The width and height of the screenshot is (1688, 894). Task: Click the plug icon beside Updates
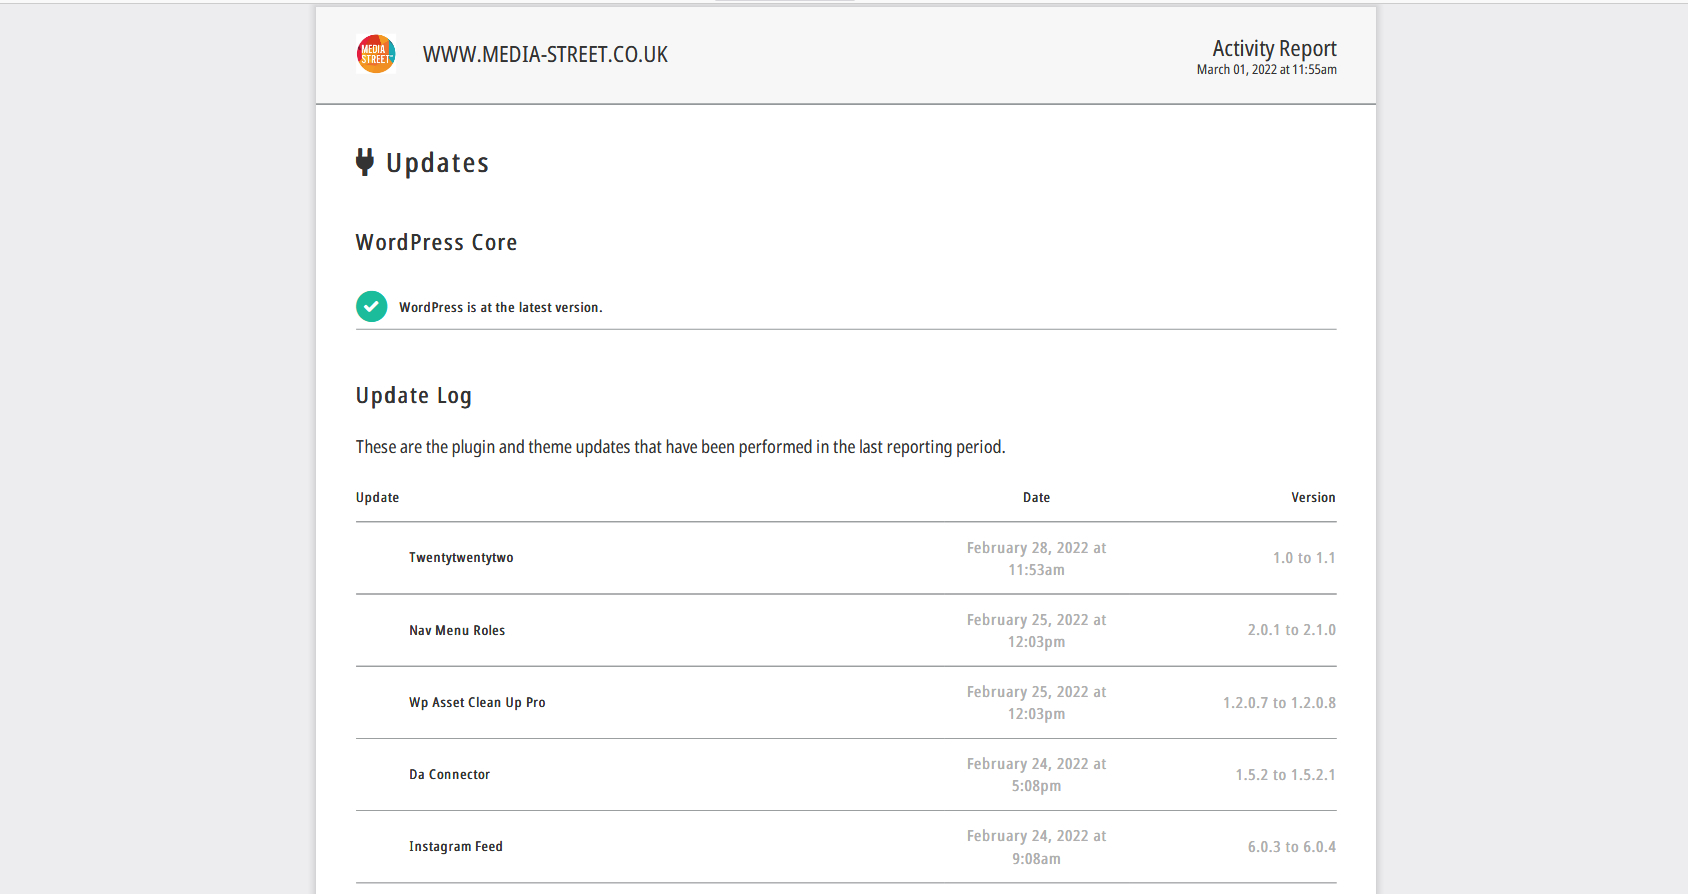coord(365,162)
